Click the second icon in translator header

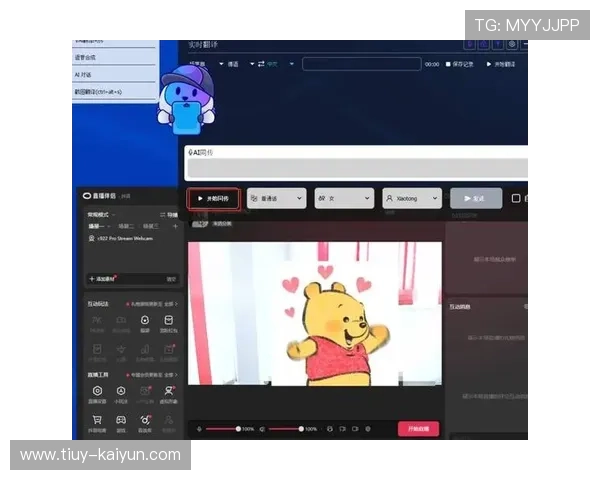click(484, 44)
